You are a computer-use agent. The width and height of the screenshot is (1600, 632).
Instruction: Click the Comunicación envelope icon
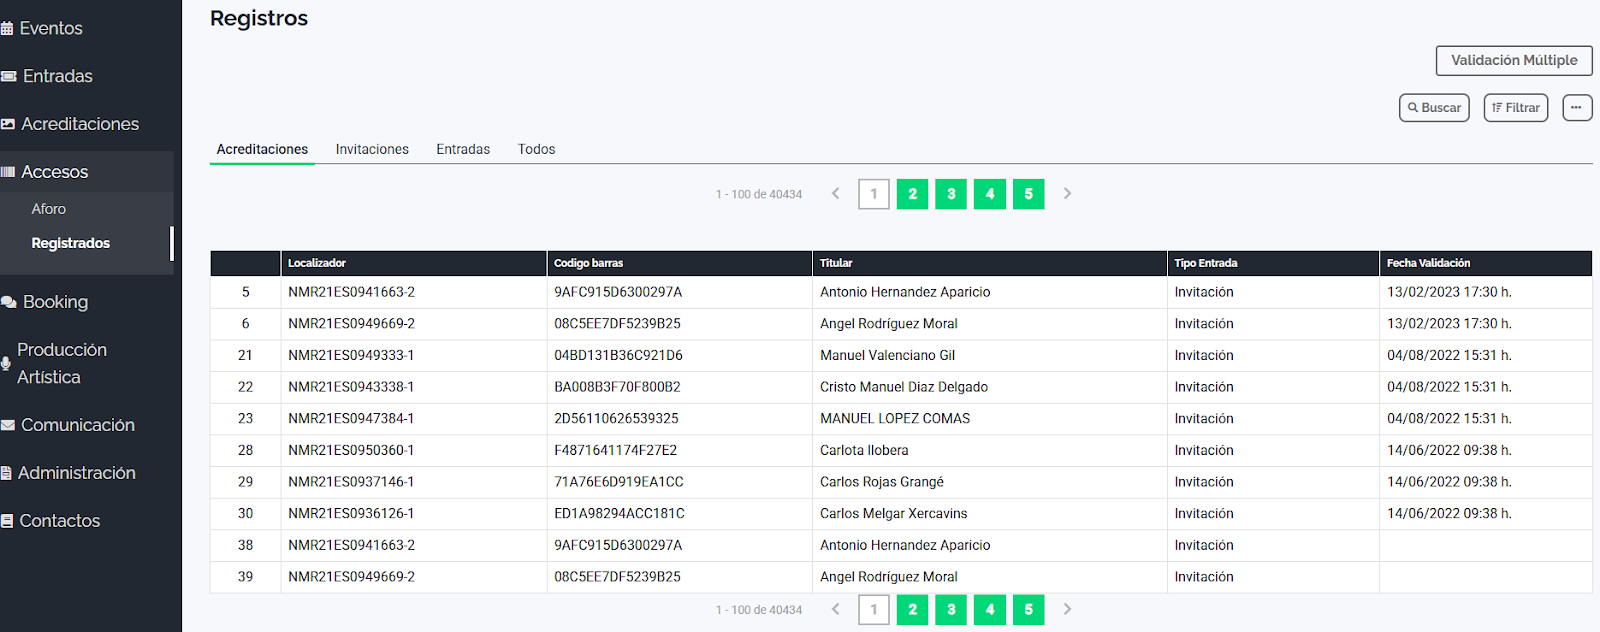pyautogui.click(x=8, y=426)
